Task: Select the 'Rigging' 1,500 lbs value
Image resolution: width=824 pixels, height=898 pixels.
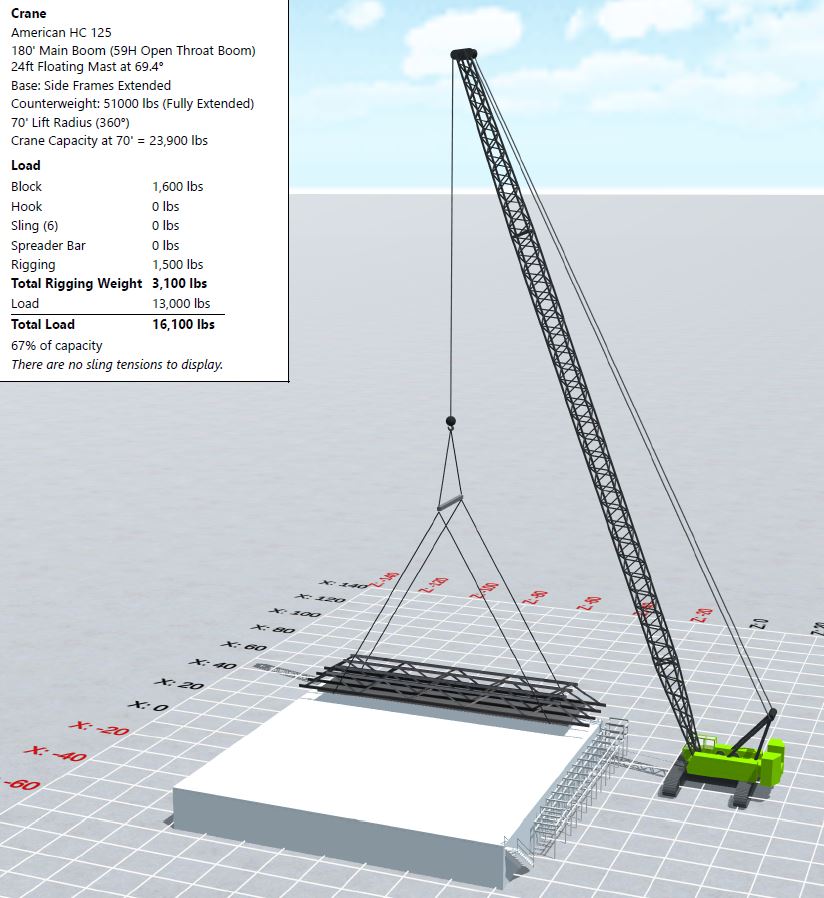Action: (177, 265)
